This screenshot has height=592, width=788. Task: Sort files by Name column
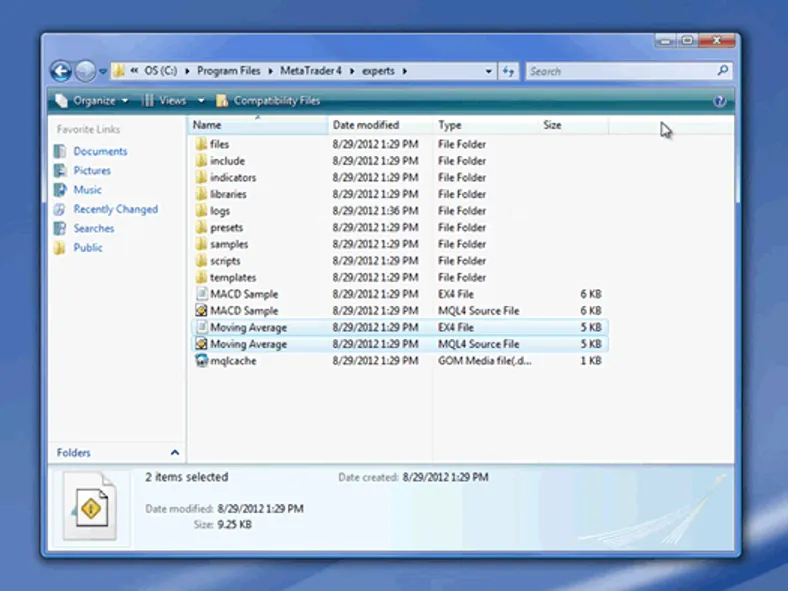pos(258,125)
